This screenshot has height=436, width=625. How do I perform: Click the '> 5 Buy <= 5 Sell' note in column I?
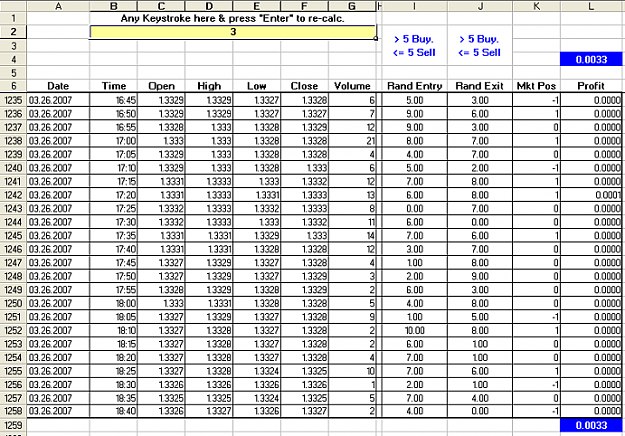pyautogui.click(x=414, y=46)
